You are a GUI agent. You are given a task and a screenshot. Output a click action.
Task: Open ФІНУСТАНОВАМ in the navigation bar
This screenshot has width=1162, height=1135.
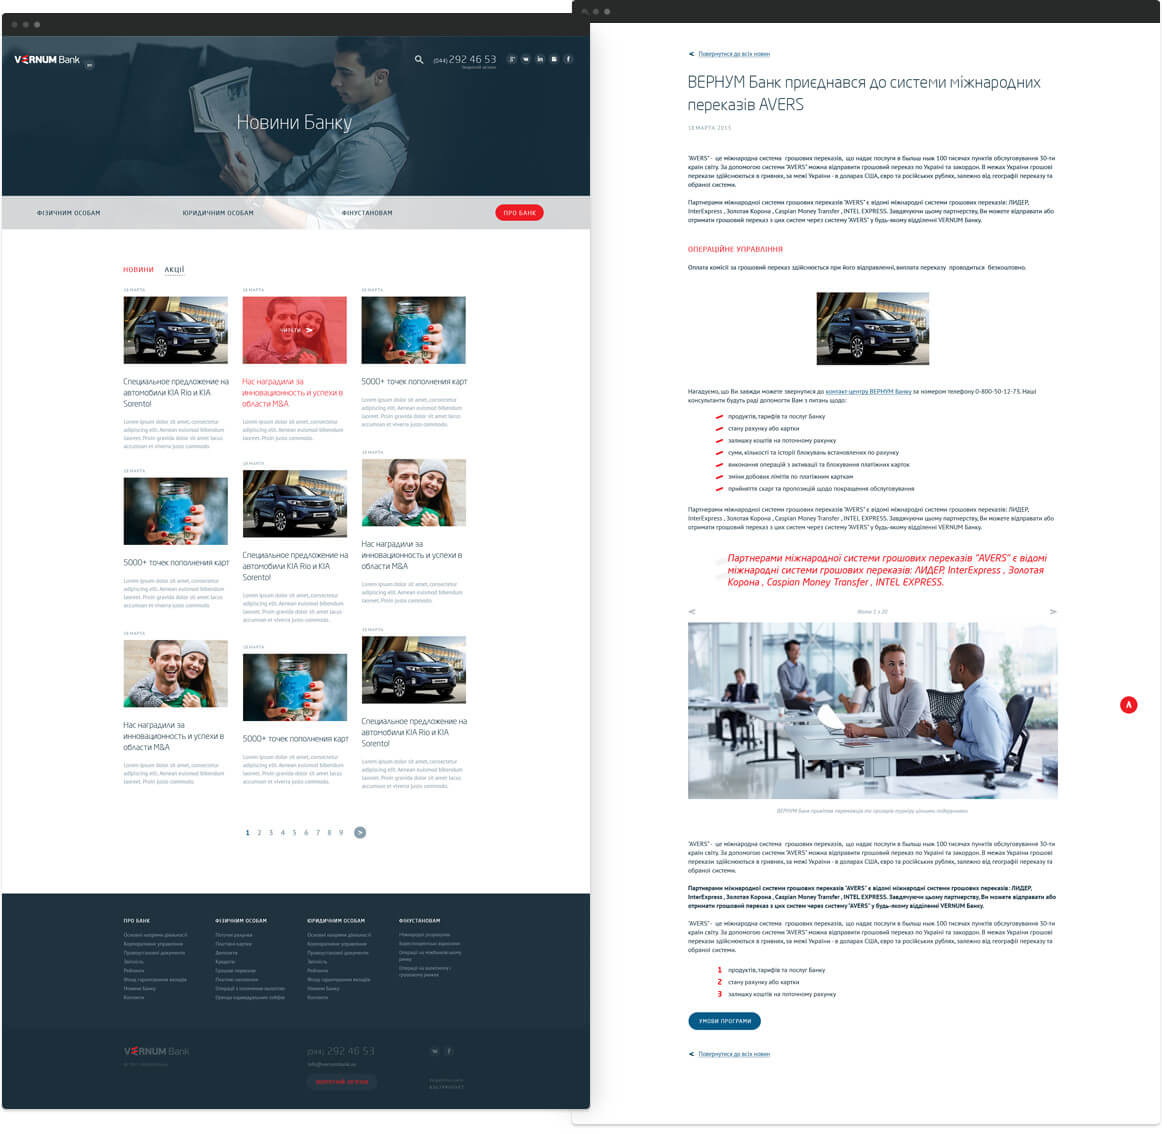367,213
